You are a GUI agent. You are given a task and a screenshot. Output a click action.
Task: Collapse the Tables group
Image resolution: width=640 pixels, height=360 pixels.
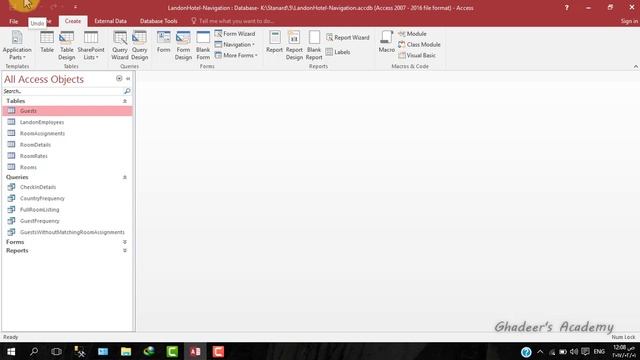(x=125, y=101)
